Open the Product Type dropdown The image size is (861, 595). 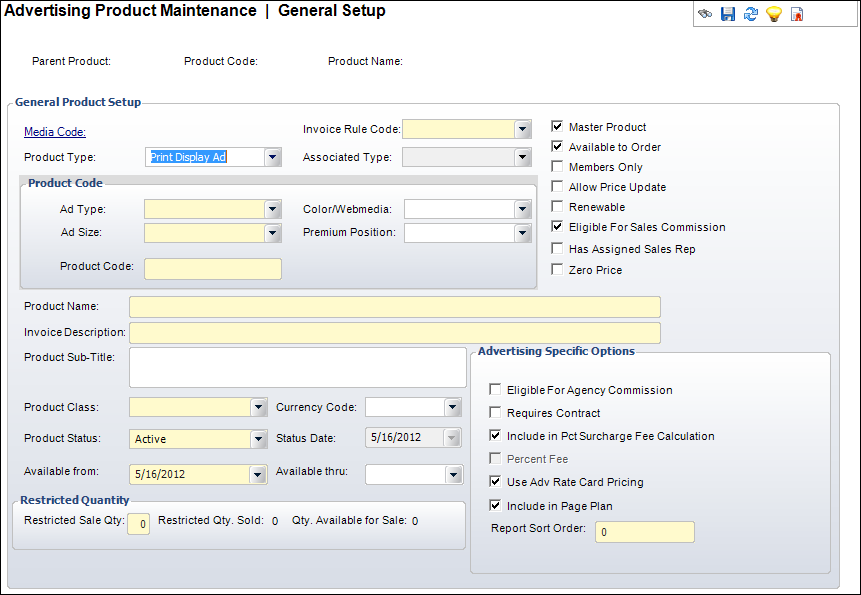pos(272,157)
